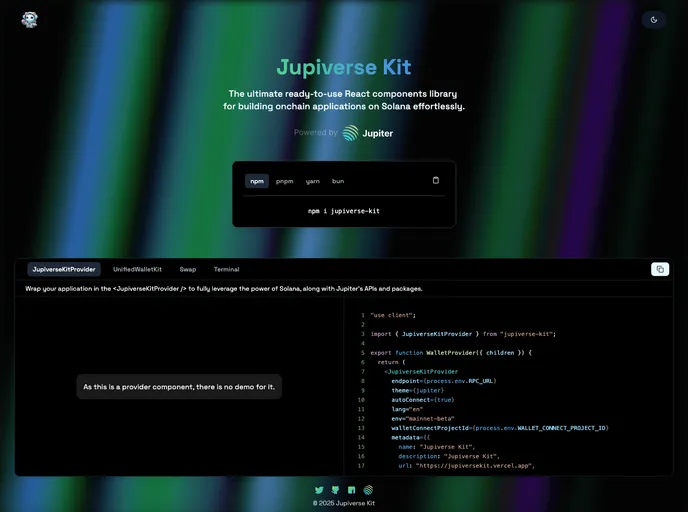Viewport: 688px width, 512px height.
Task: Toggle dark mode with the moon icon
Action: click(654, 20)
